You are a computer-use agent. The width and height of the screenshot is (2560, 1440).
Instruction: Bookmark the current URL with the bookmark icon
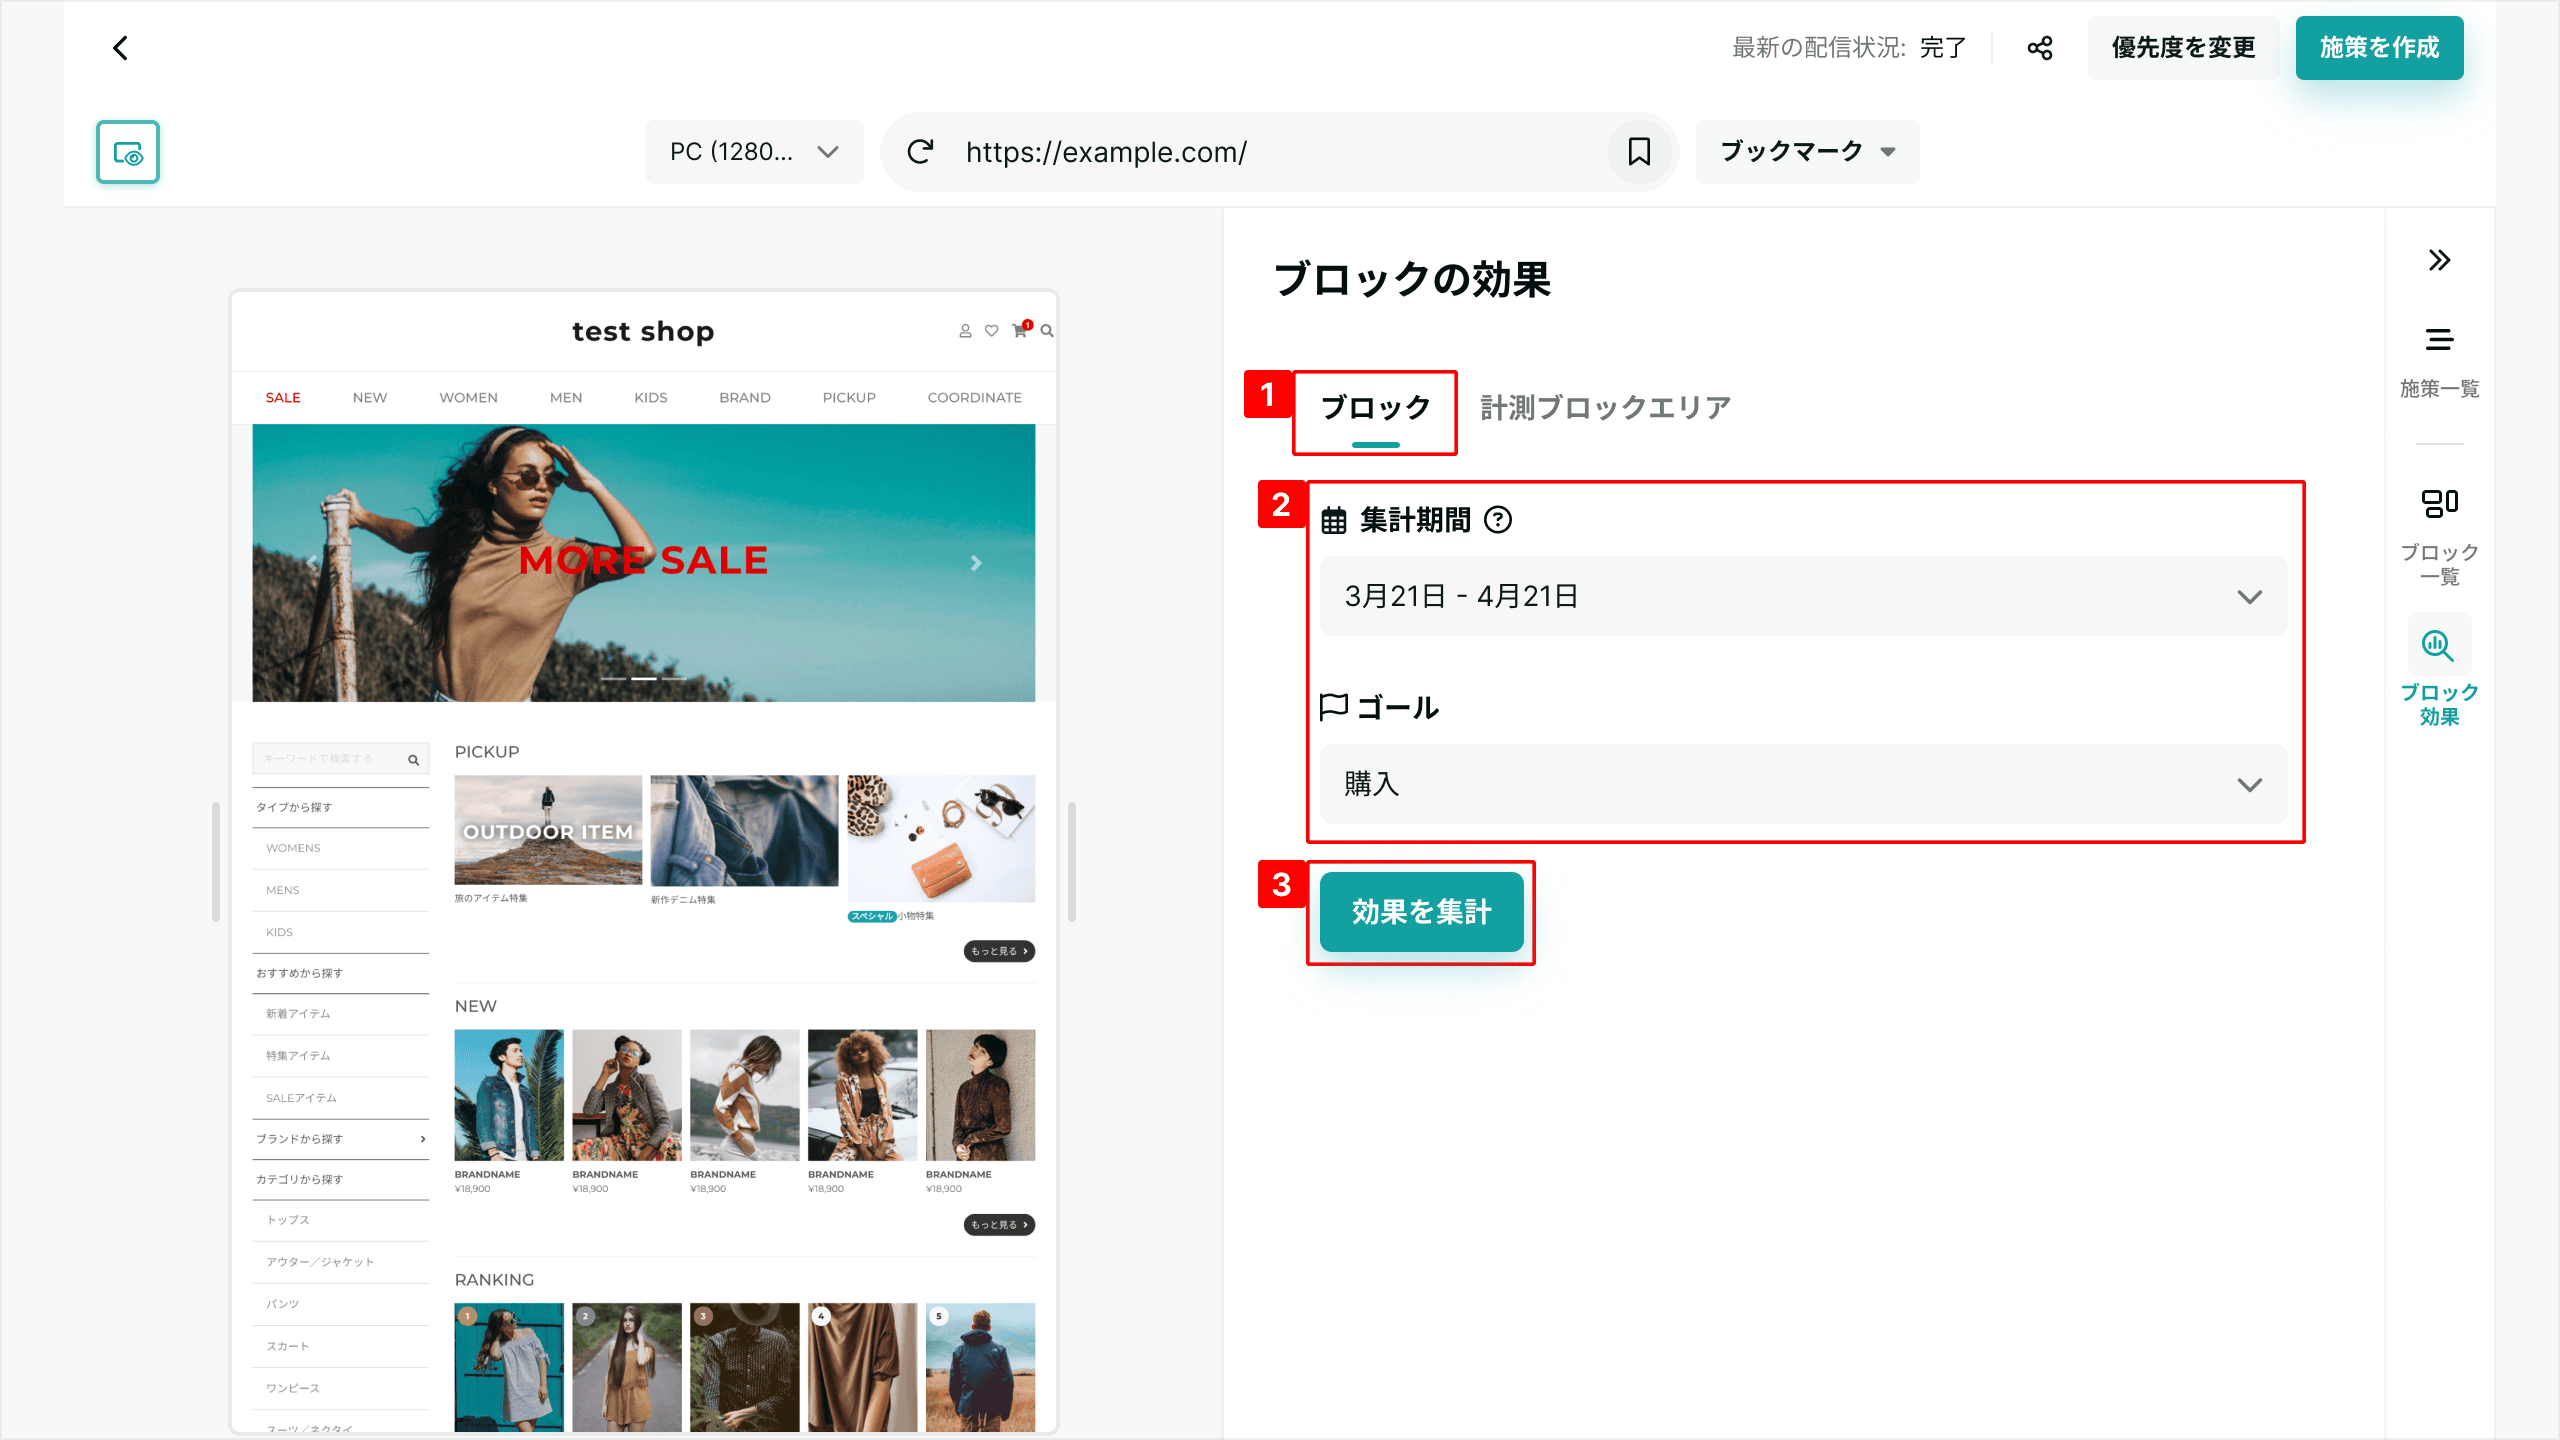click(x=1639, y=152)
